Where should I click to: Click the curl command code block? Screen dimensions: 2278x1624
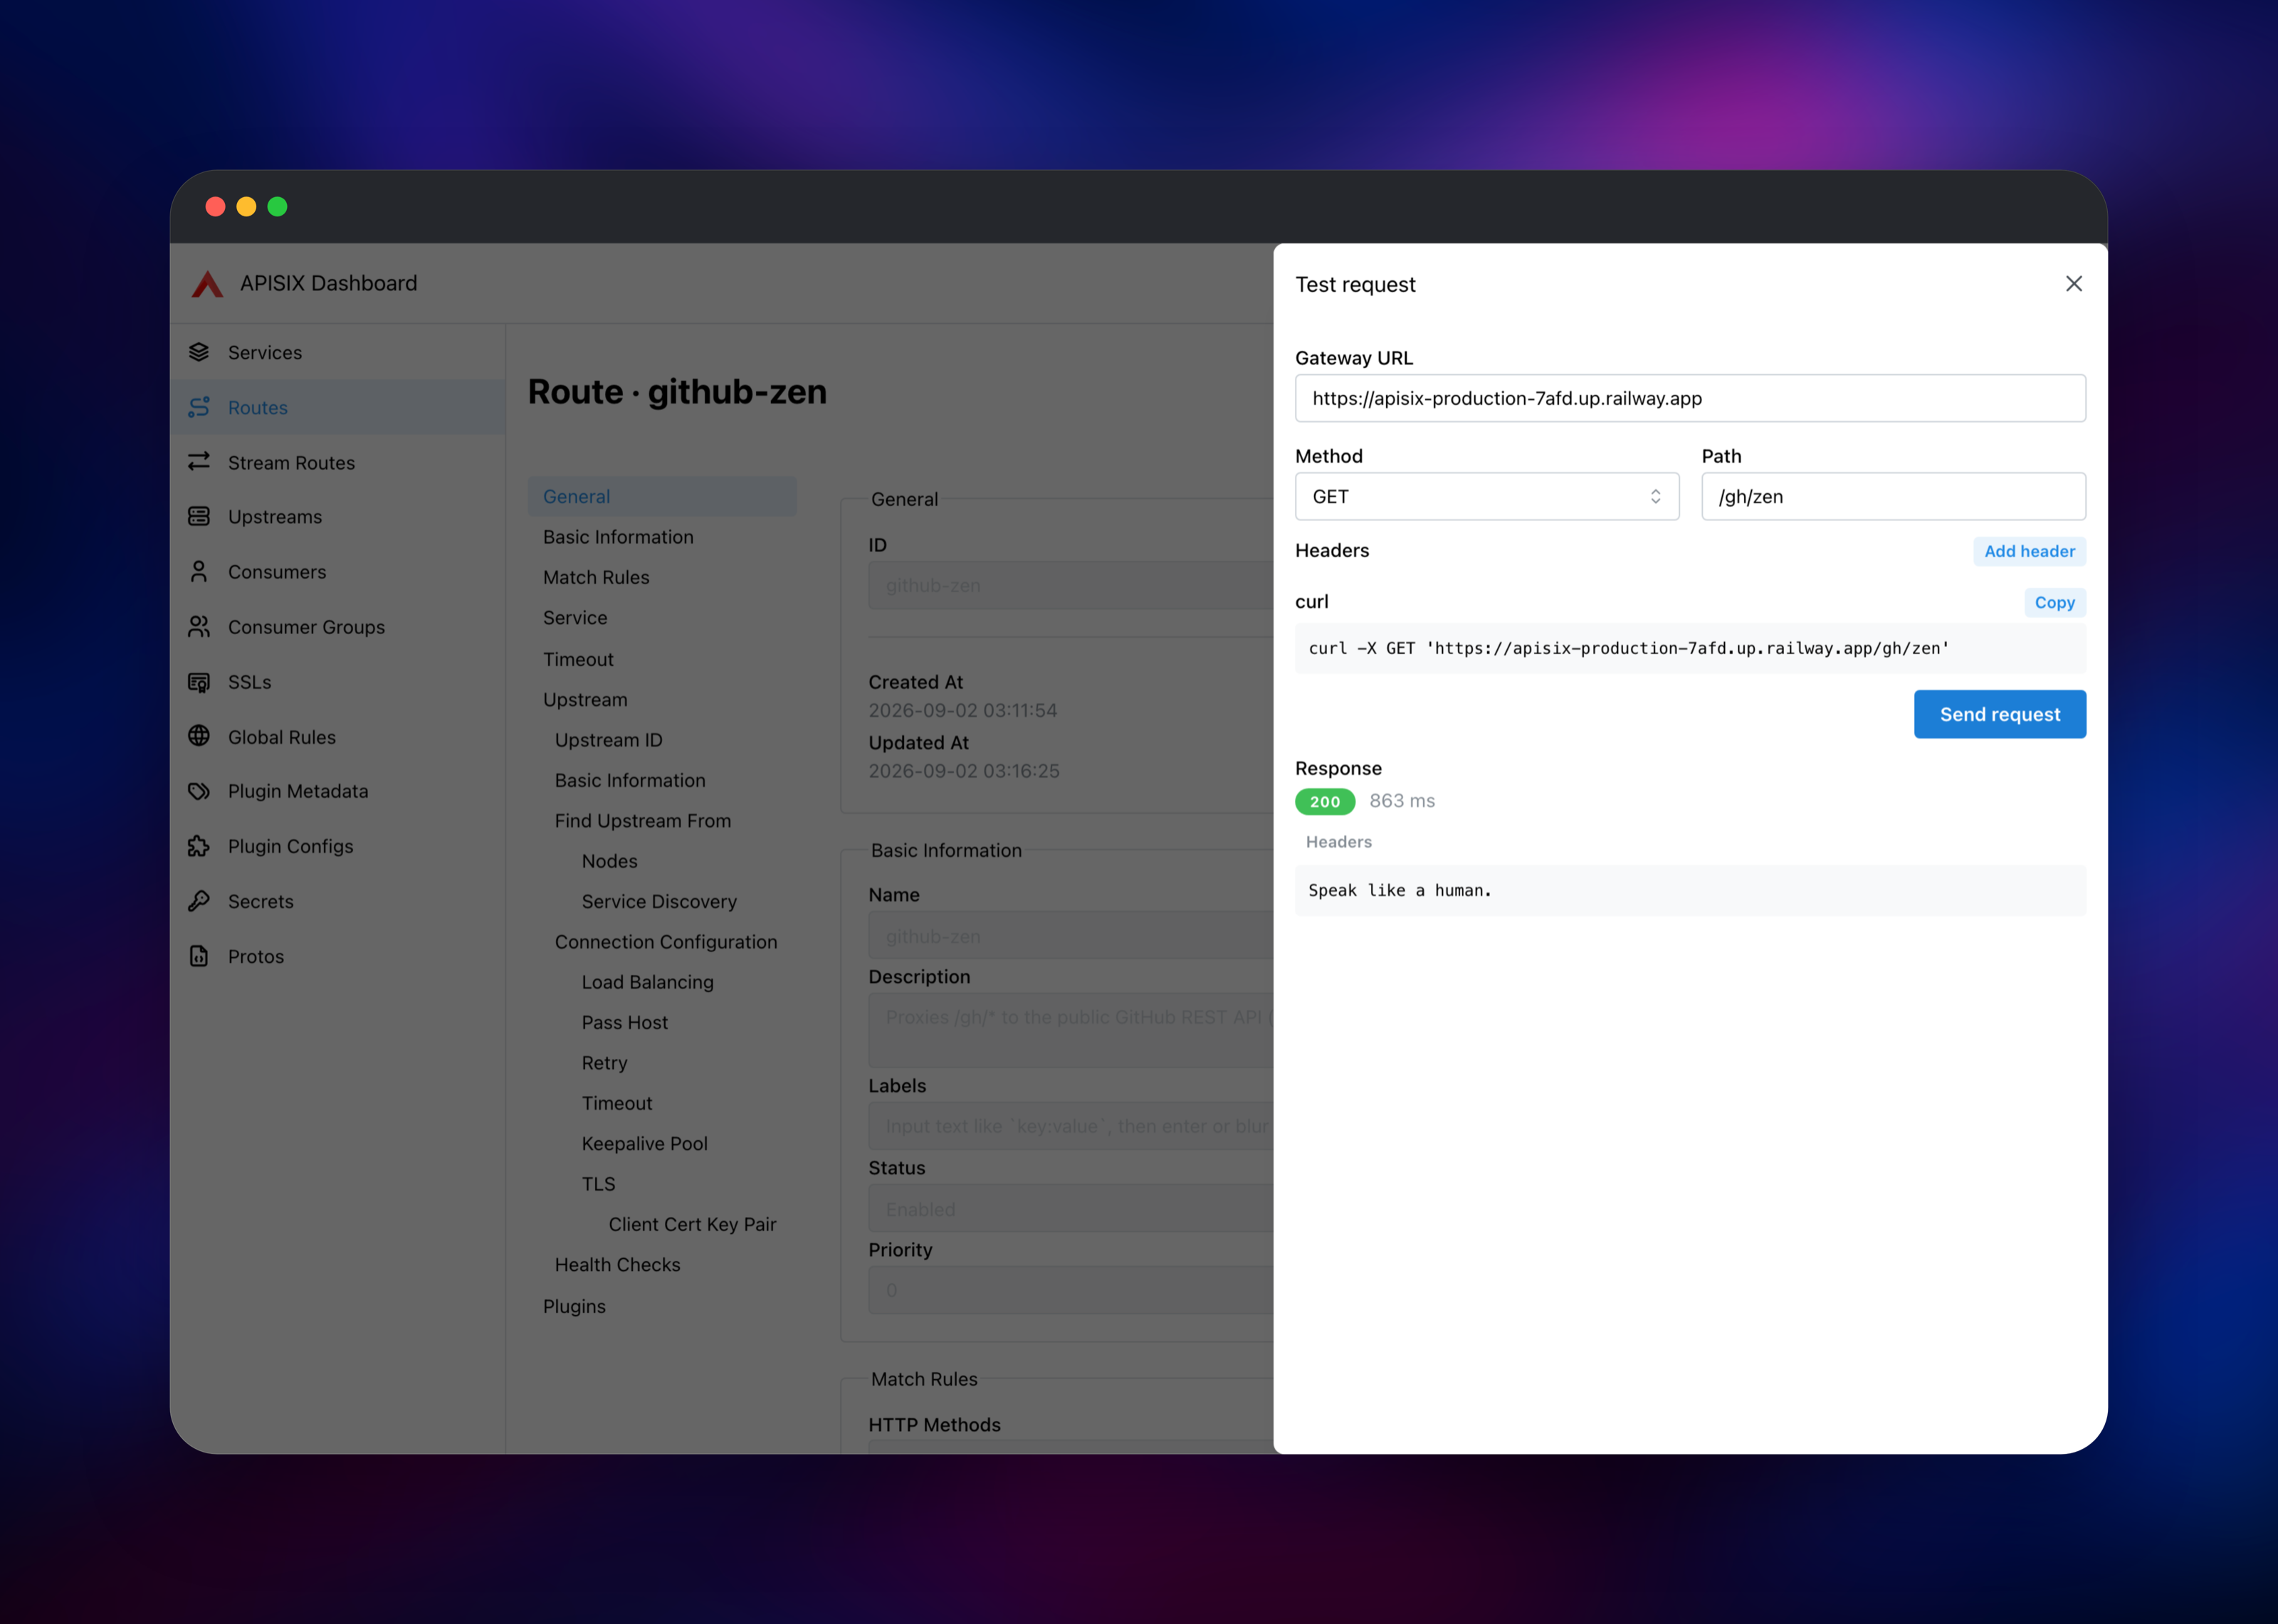coord(1690,648)
